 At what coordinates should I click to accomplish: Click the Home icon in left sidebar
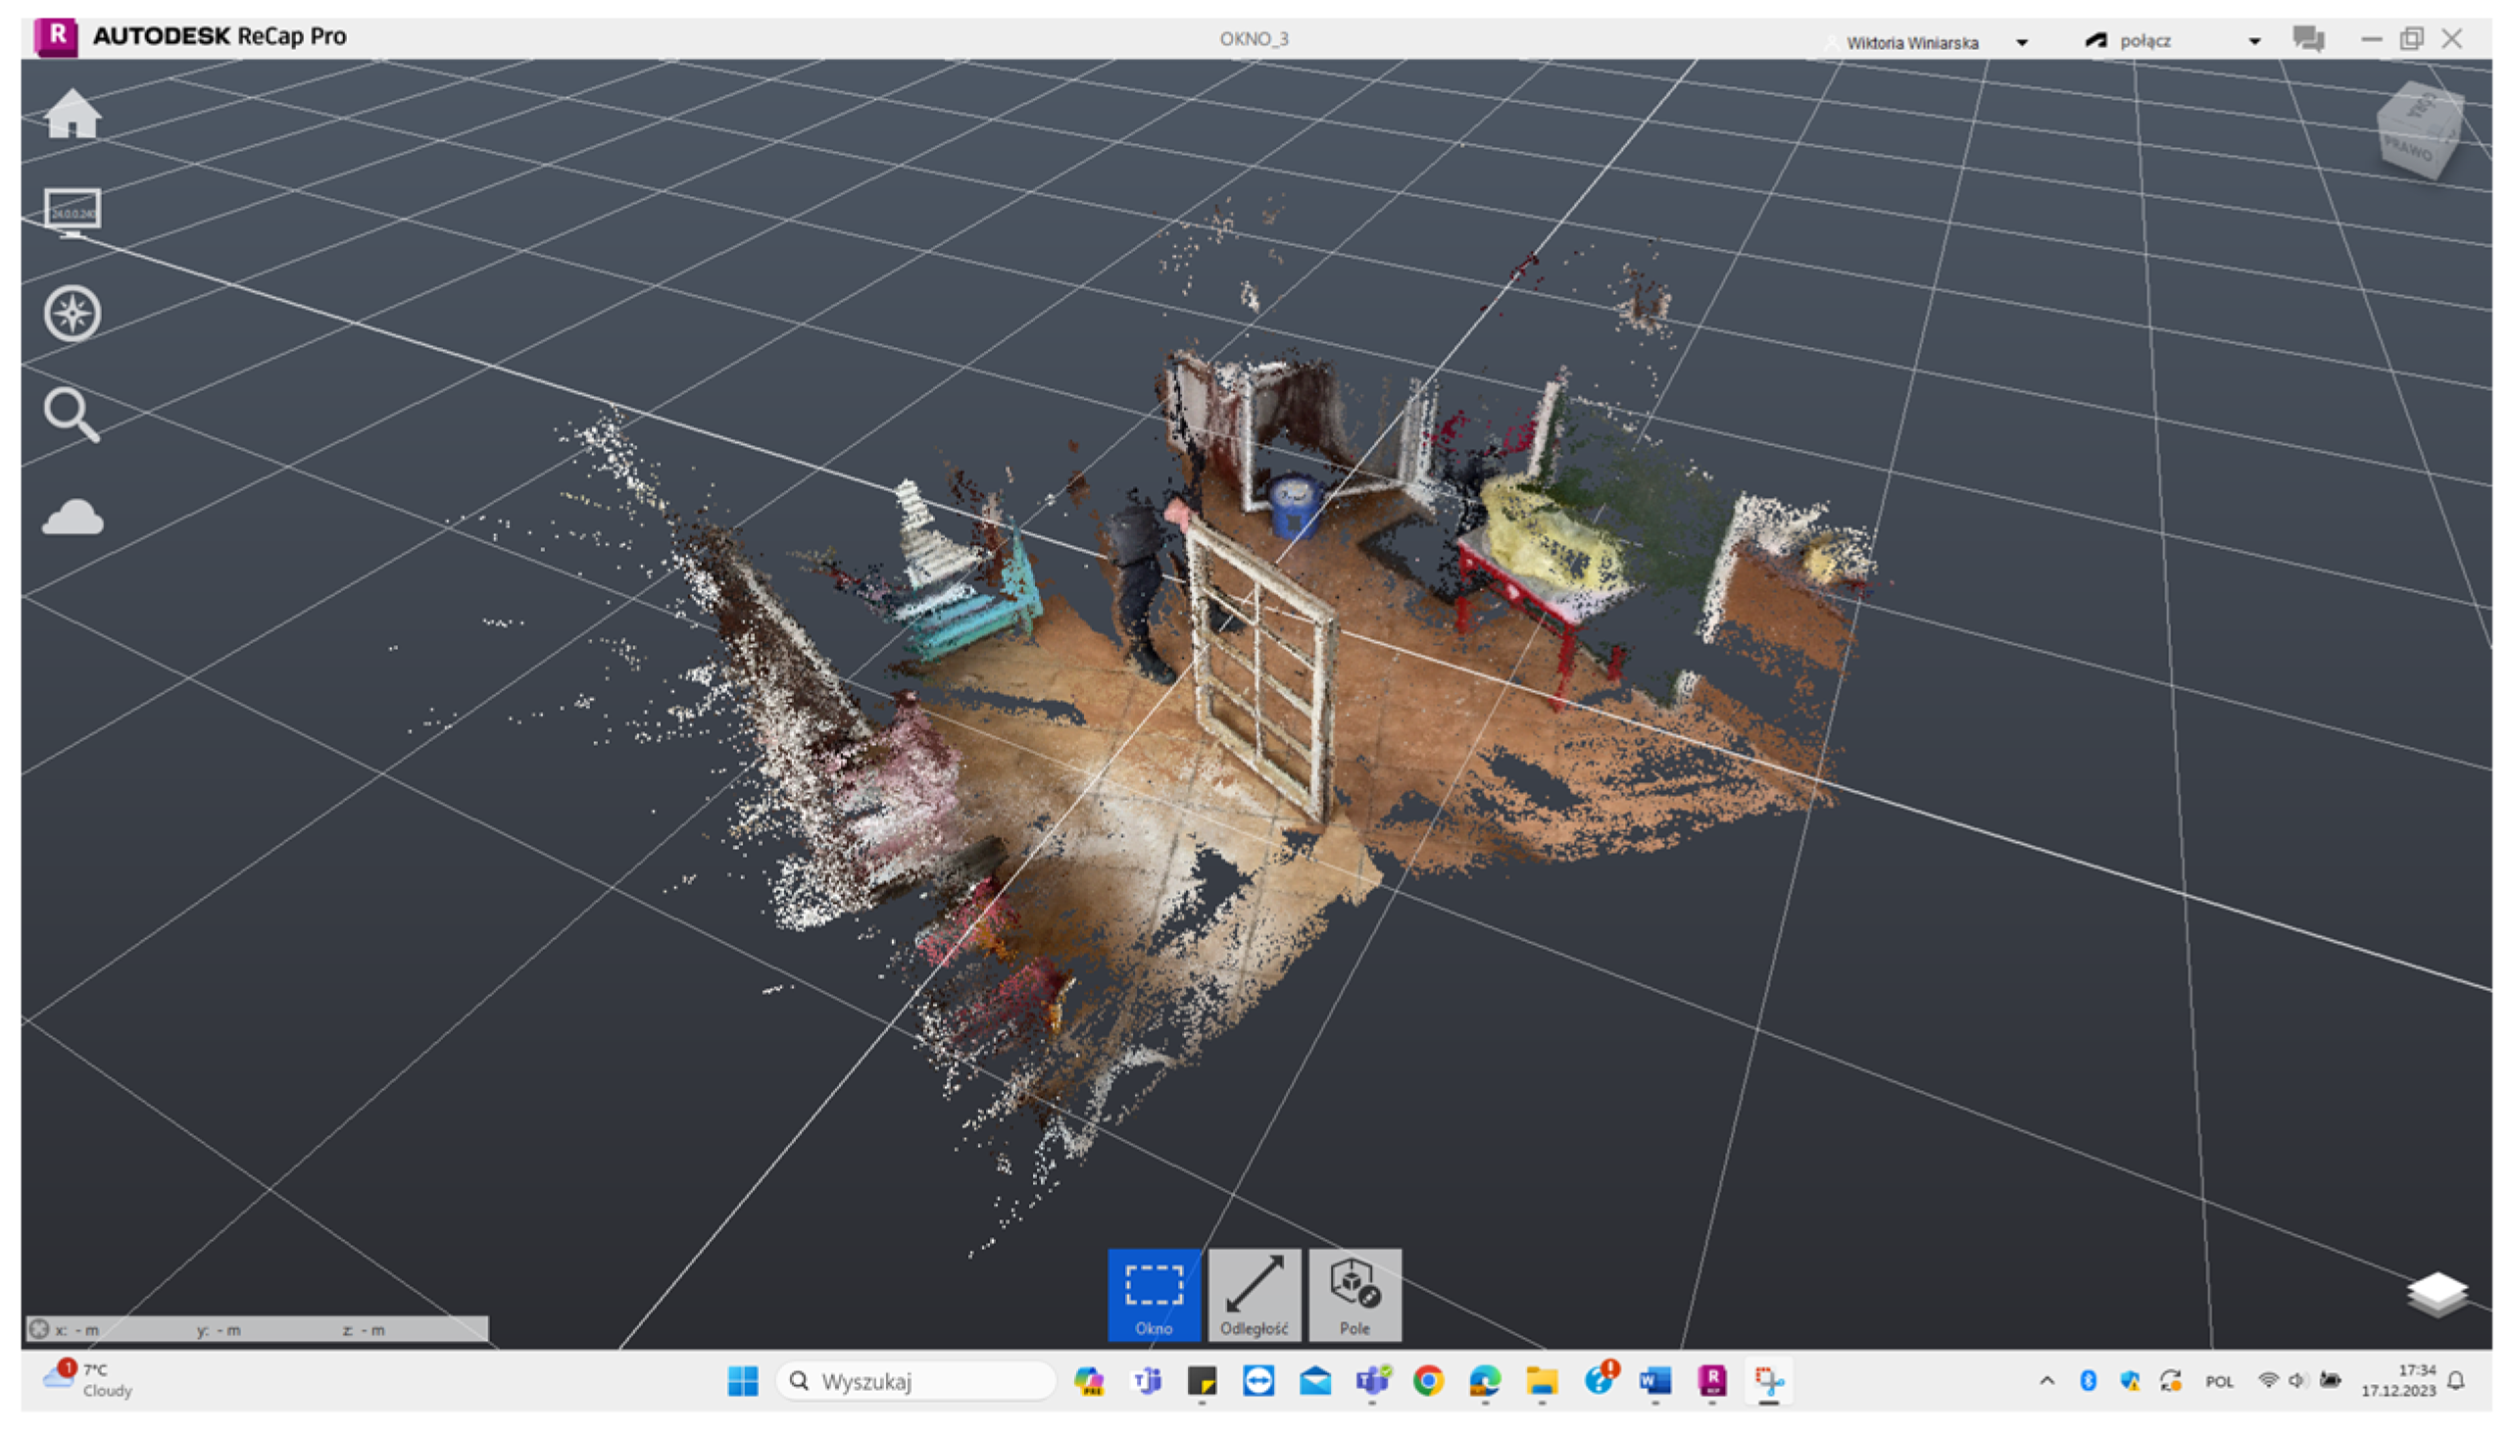coord(72,114)
